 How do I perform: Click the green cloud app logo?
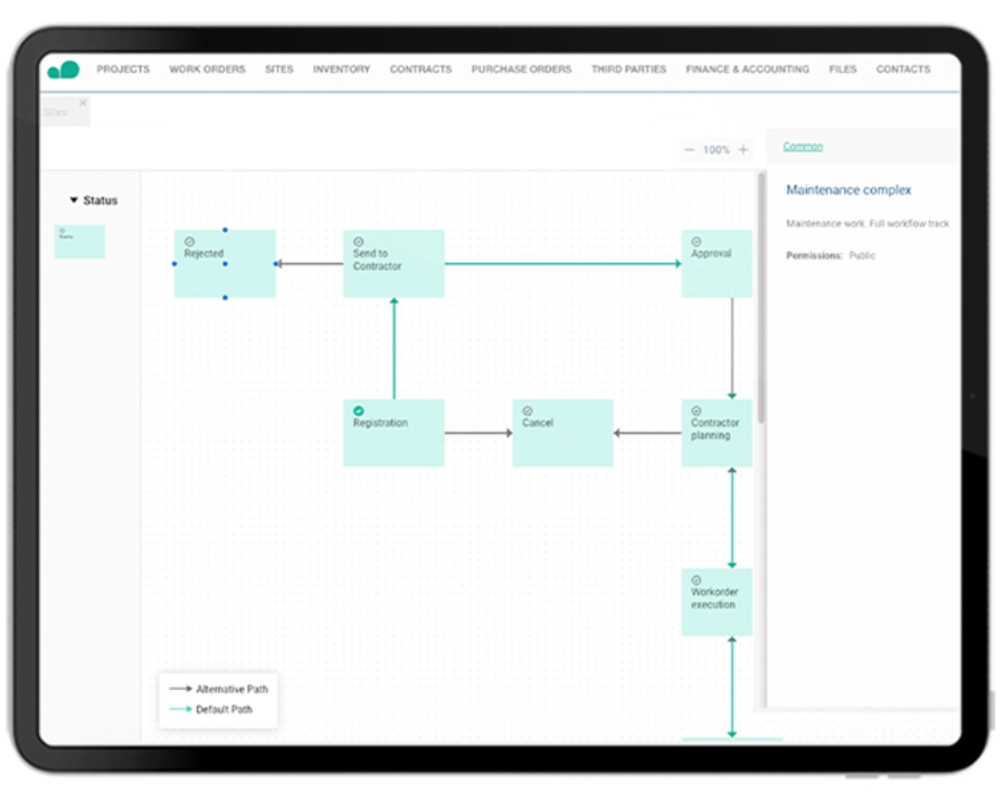pos(63,69)
